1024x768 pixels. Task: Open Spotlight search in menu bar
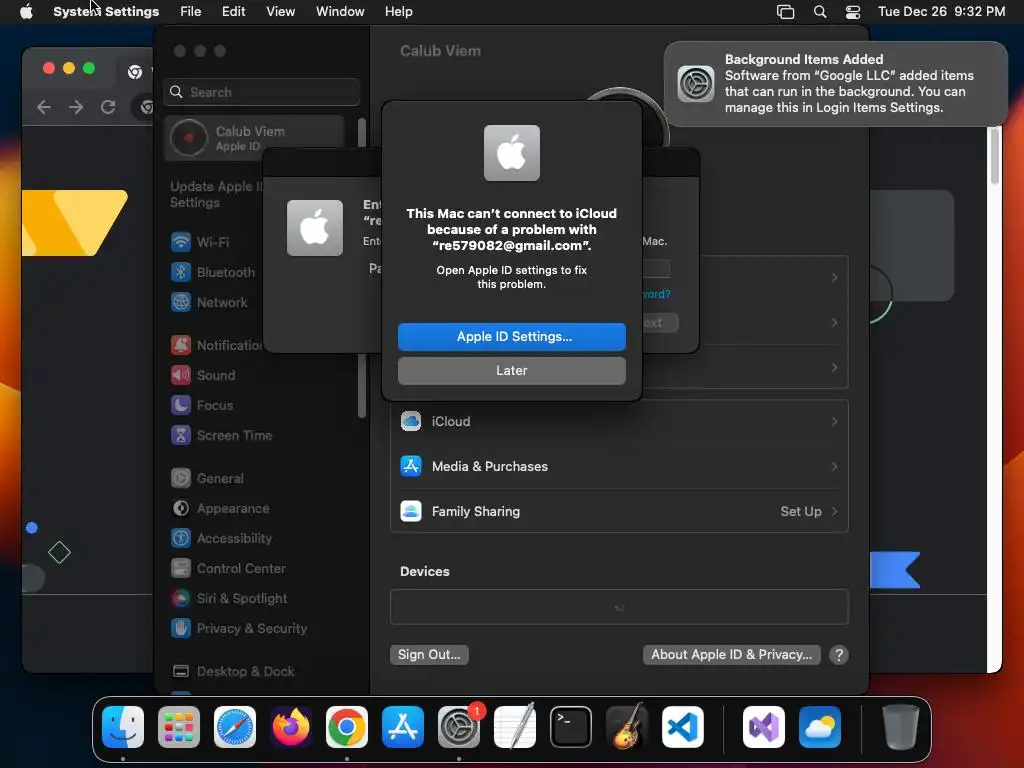pos(820,12)
